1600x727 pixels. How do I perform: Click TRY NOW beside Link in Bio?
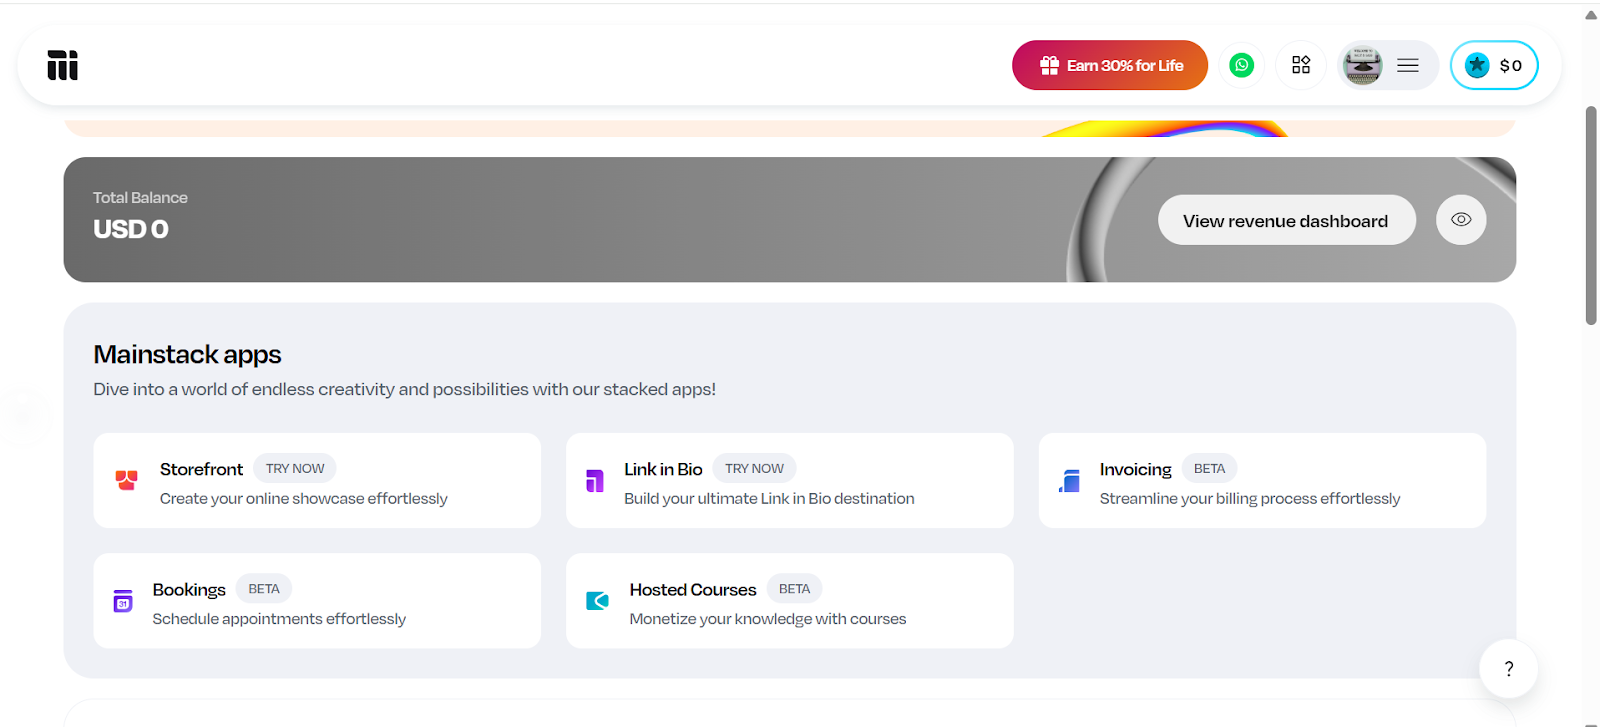[x=754, y=467]
